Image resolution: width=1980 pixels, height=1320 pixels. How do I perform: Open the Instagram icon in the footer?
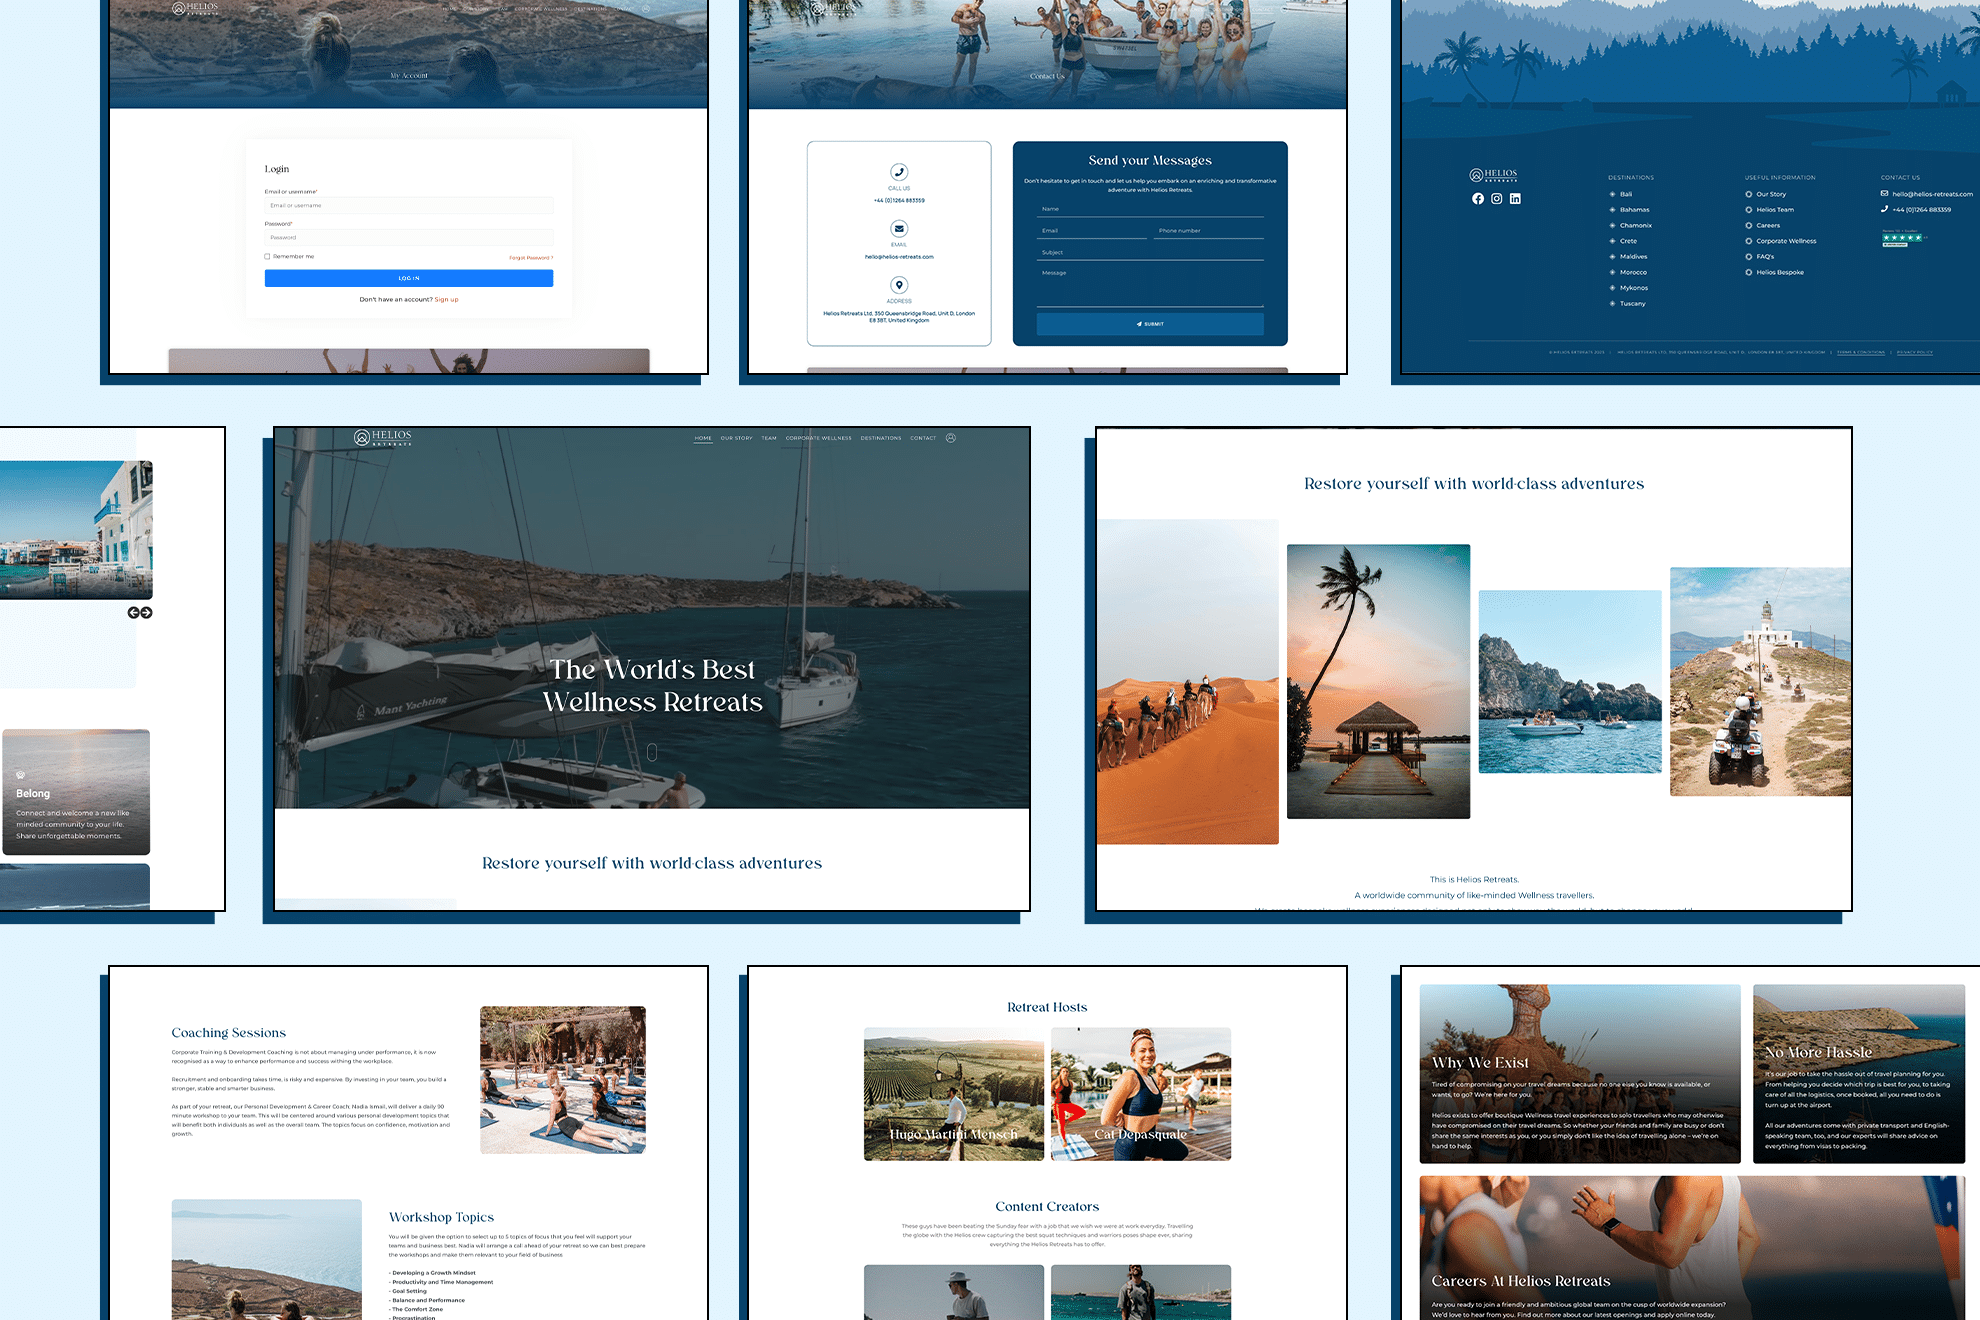click(x=1497, y=199)
